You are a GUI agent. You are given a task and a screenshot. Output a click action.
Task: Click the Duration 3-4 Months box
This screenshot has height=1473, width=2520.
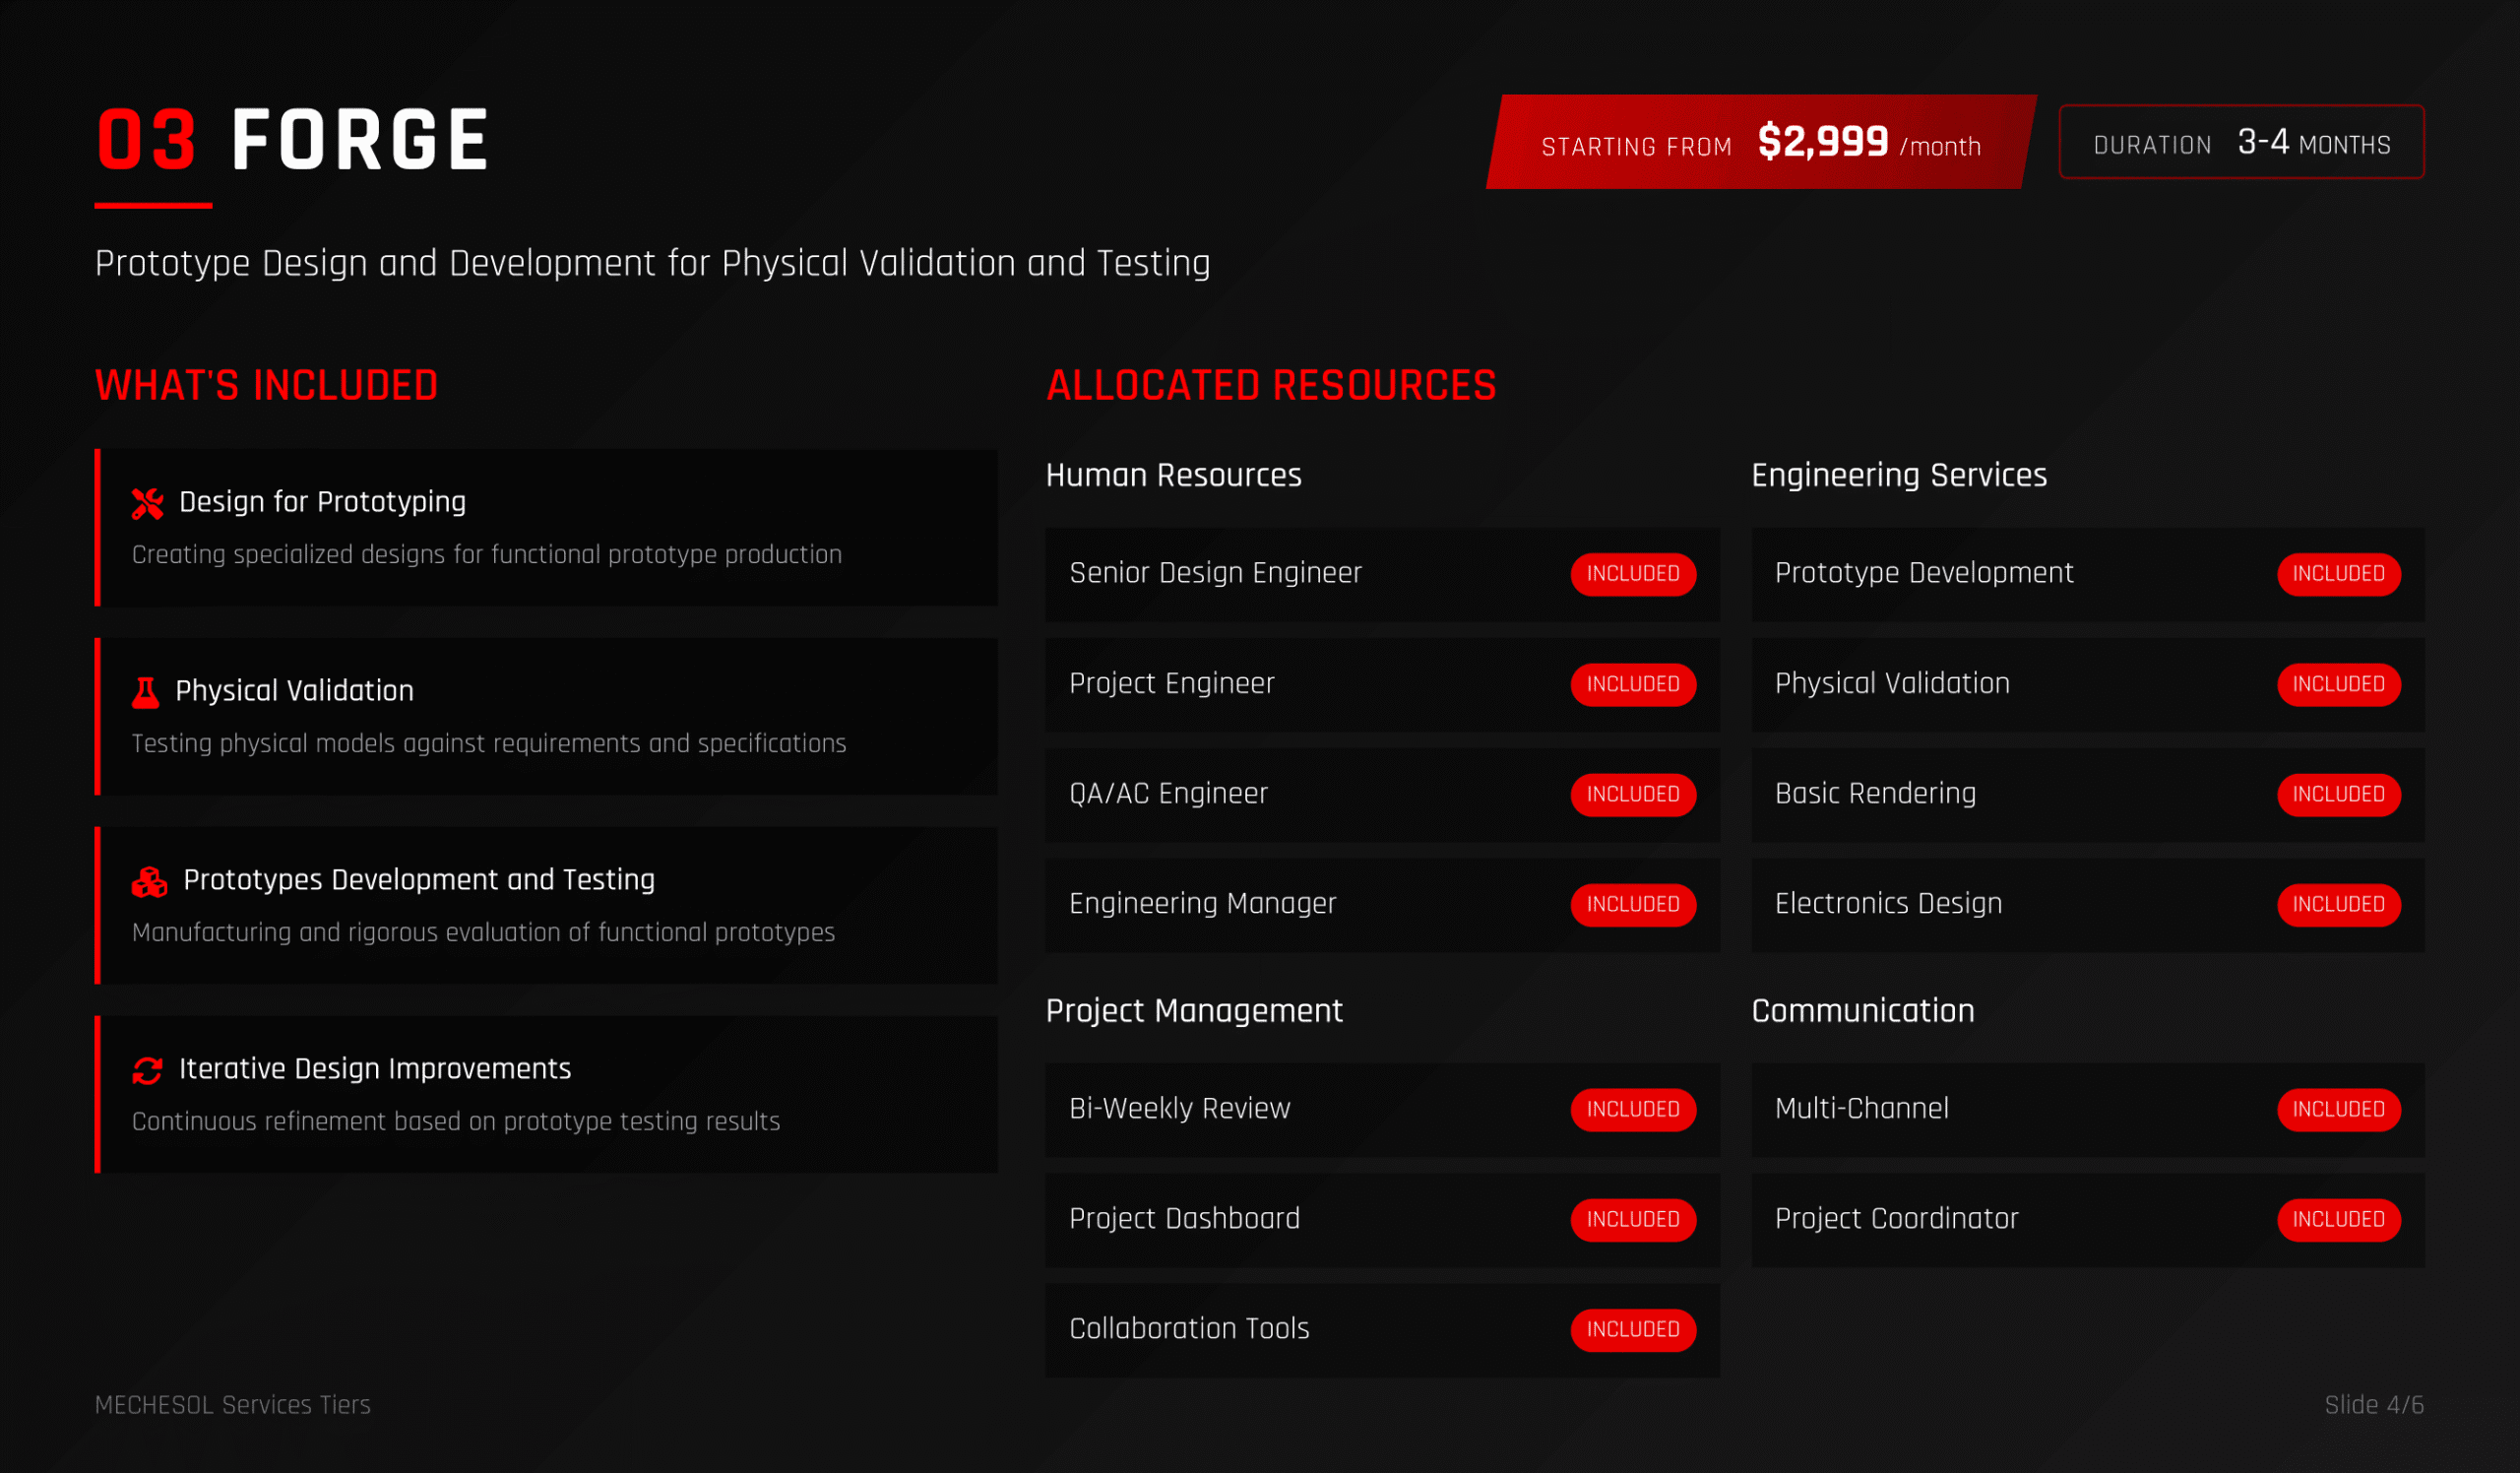[2241, 143]
